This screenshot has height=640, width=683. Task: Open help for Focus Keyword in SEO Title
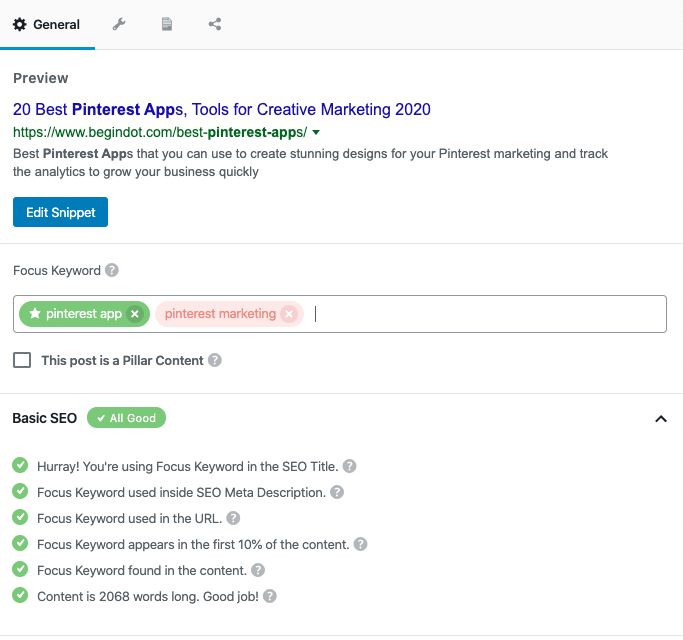[x=349, y=466]
